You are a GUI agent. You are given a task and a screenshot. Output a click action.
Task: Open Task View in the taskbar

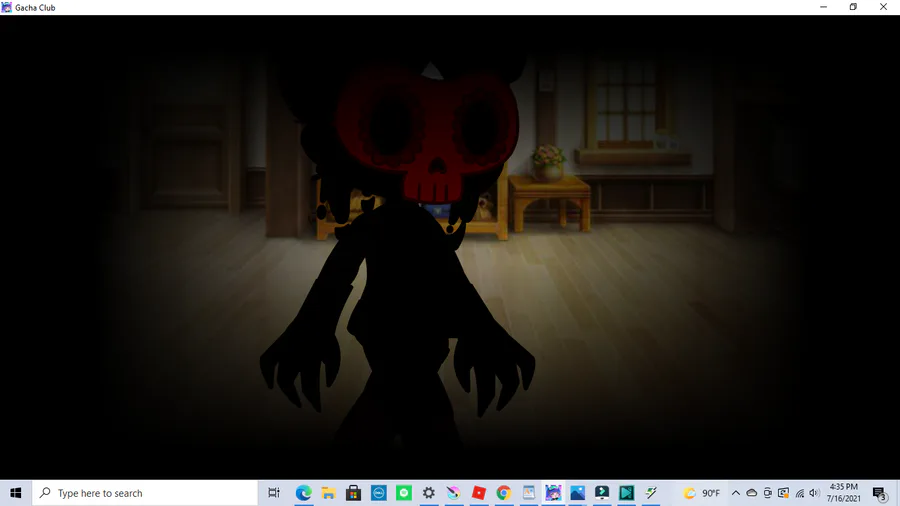click(274, 493)
